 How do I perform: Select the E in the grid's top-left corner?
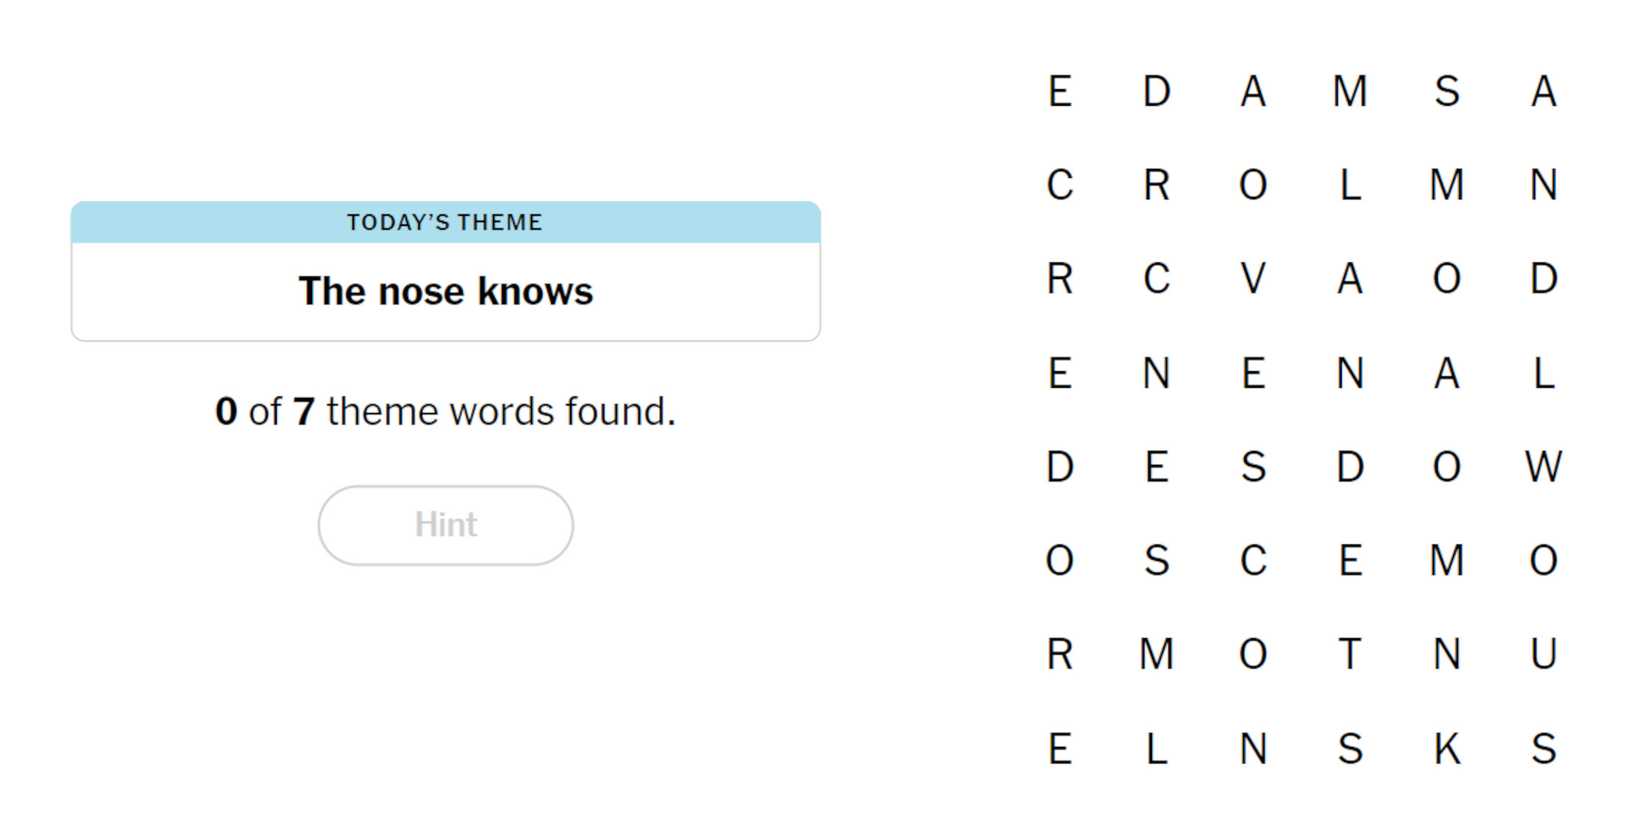coord(1060,92)
